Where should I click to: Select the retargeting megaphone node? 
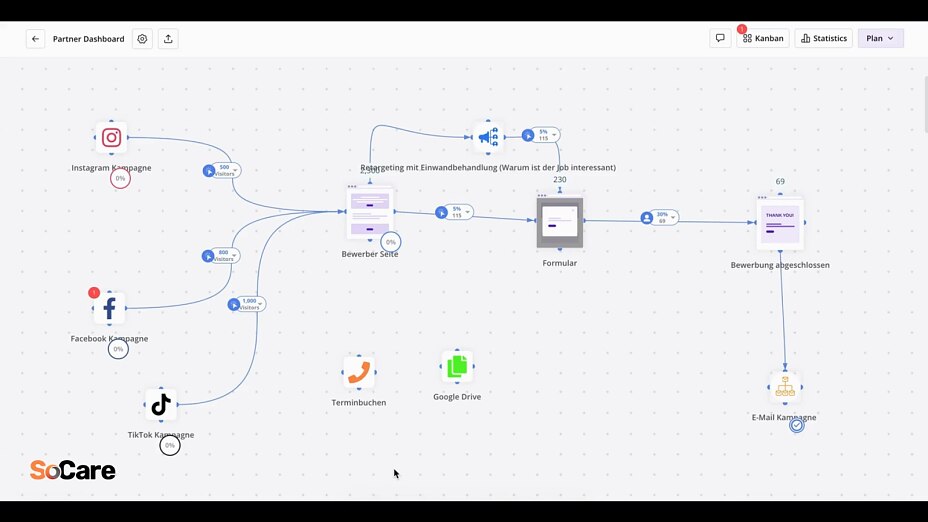(x=488, y=137)
